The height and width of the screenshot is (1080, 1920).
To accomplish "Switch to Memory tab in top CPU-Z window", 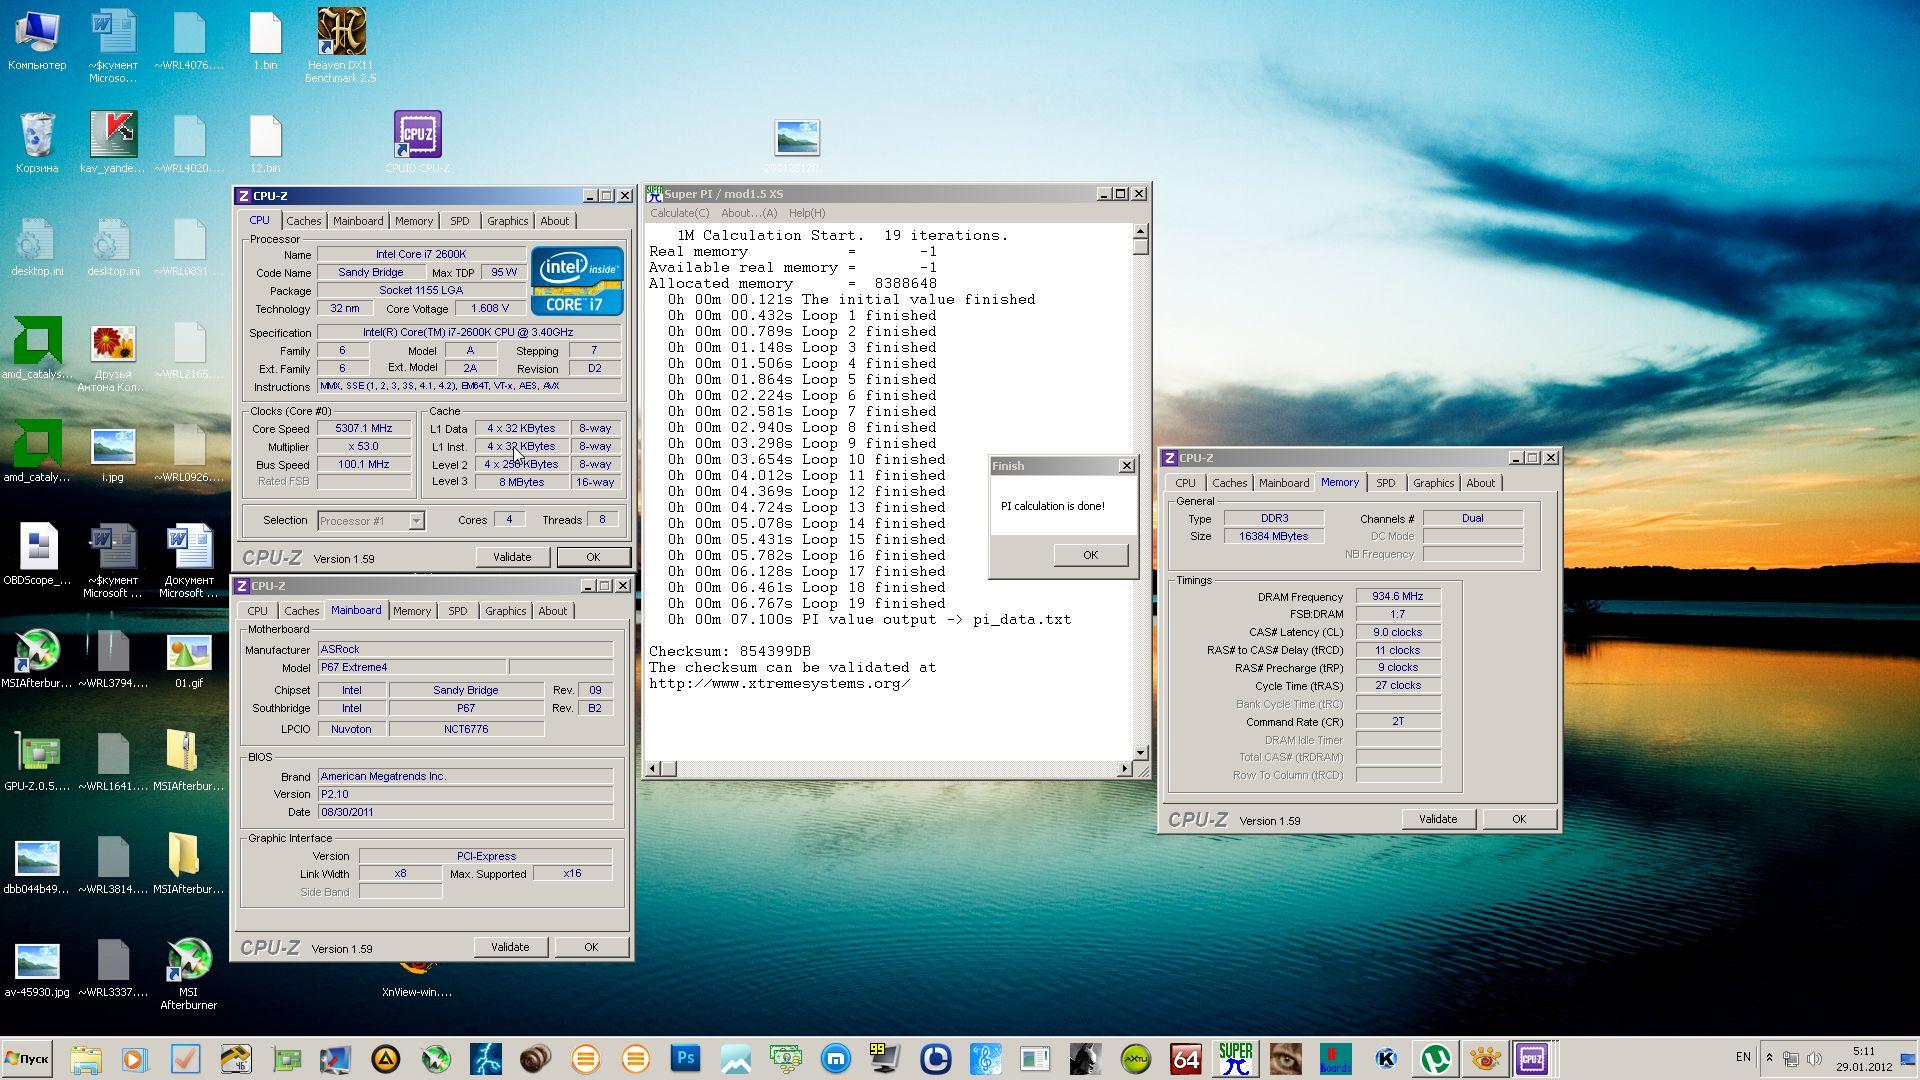I will [414, 221].
